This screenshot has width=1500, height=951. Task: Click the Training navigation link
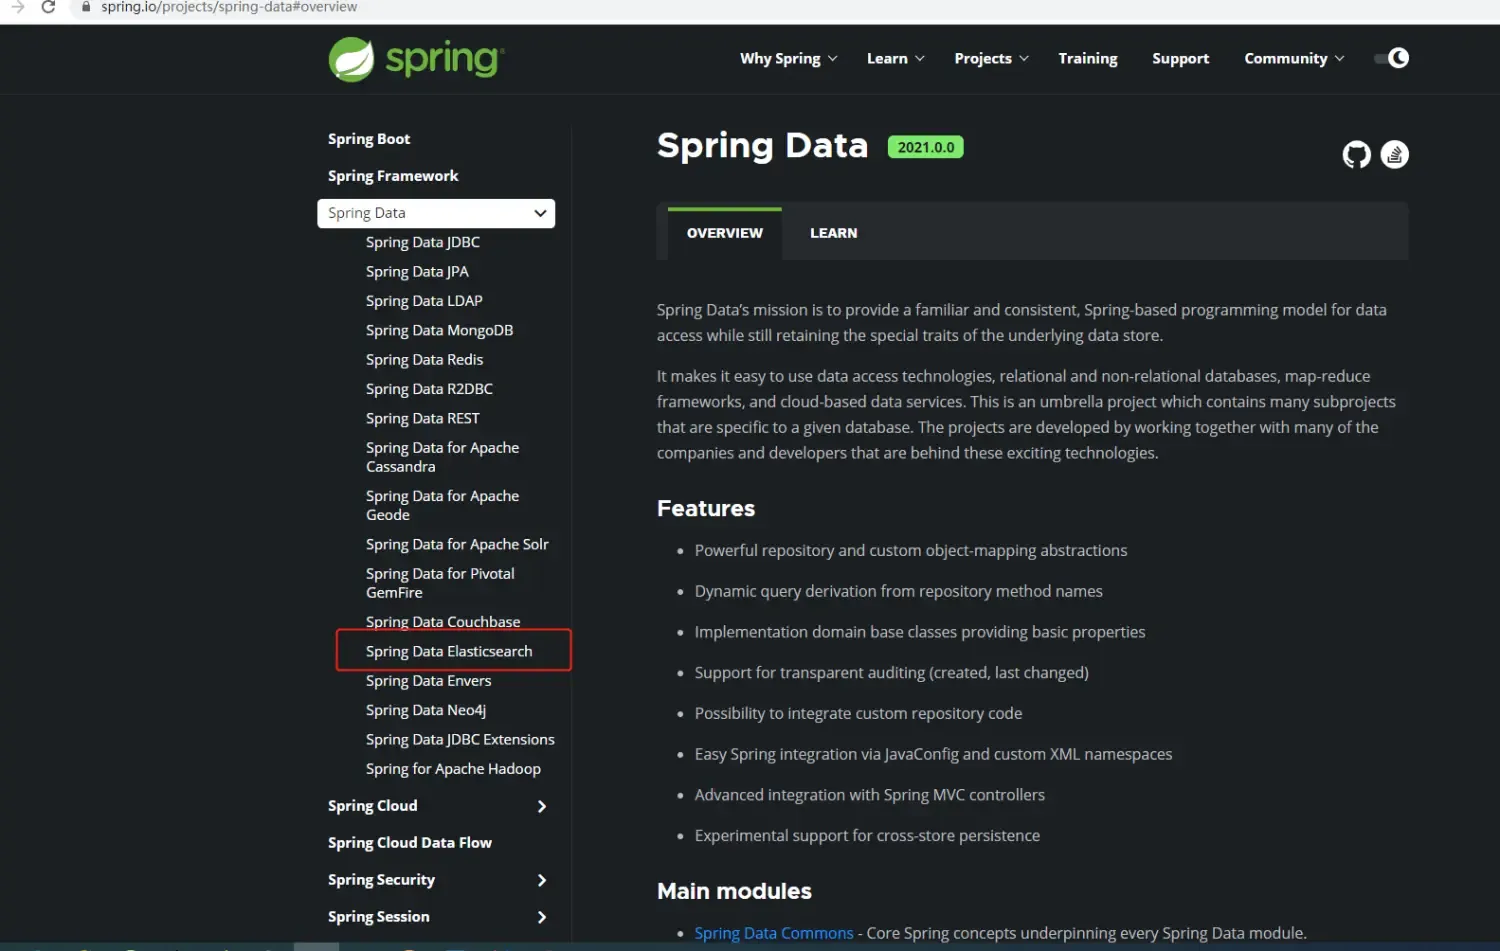1087,59
